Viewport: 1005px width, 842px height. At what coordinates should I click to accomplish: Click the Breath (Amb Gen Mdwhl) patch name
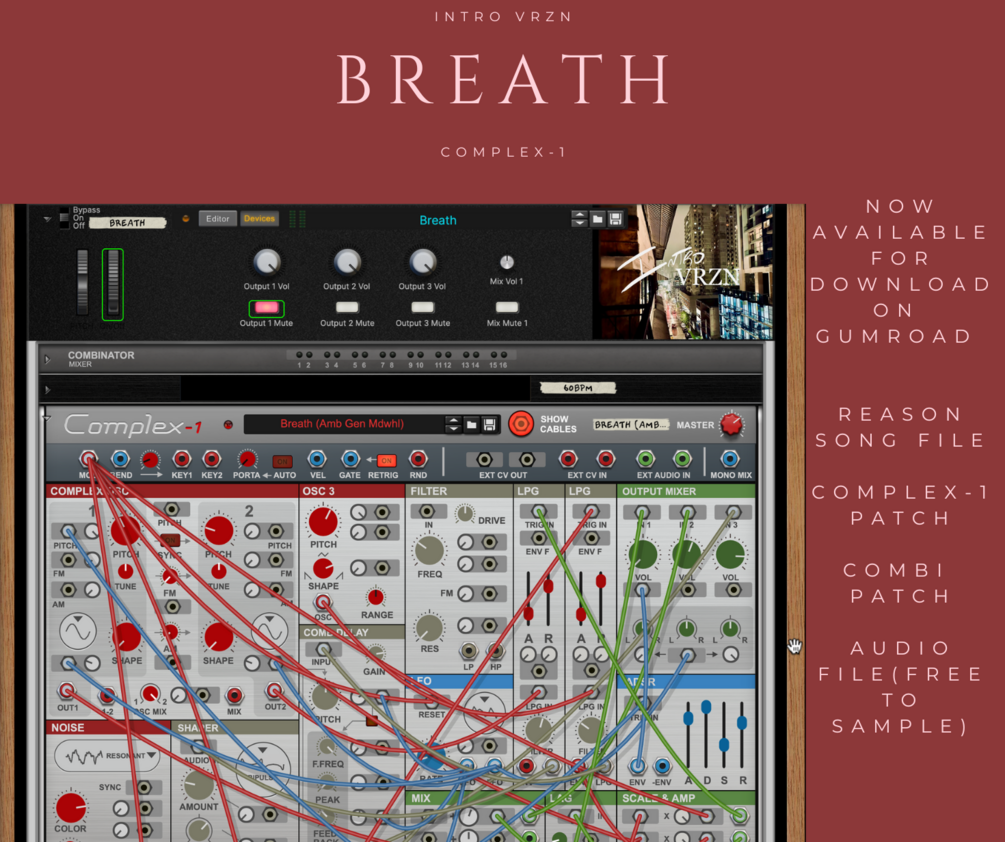pos(342,424)
